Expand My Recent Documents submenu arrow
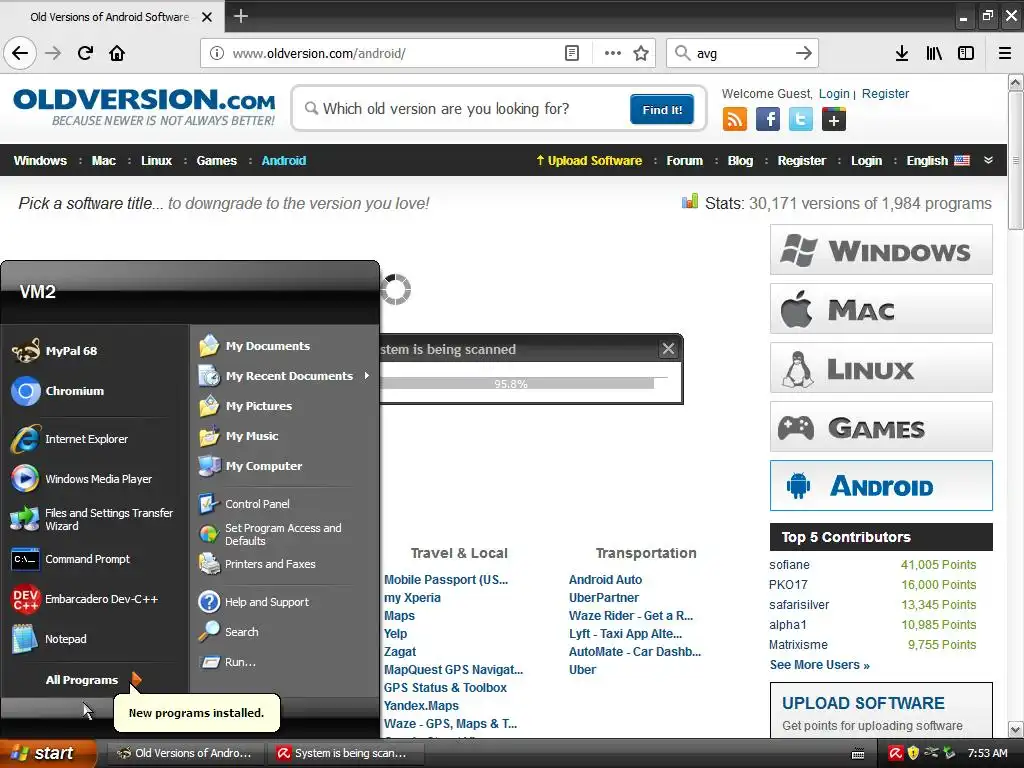This screenshot has height=768, width=1024. [x=366, y=376]
